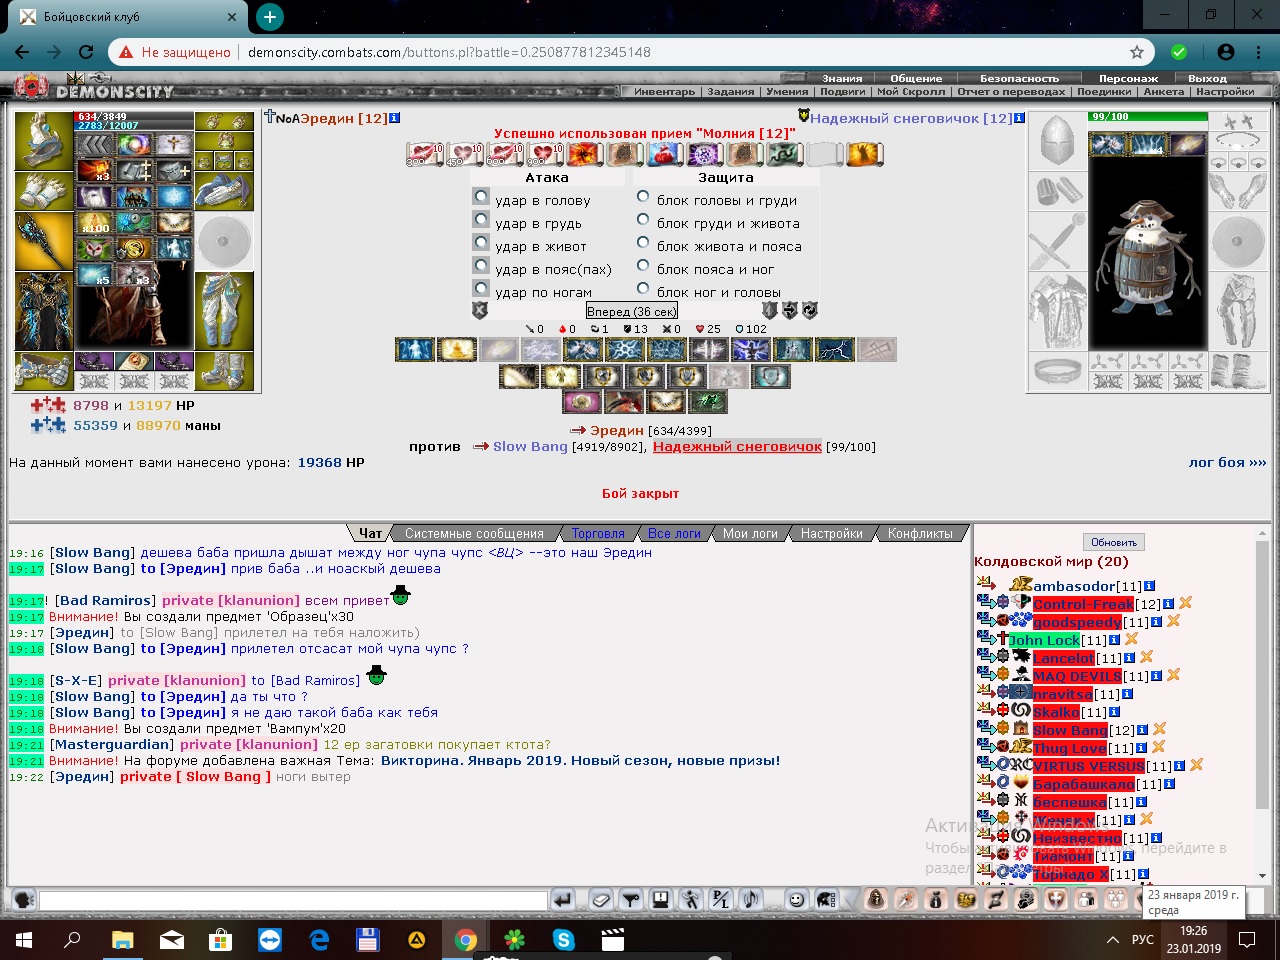Open Skype from the taskbar
The image size is (1280, 960).
[x=563, y=940]
